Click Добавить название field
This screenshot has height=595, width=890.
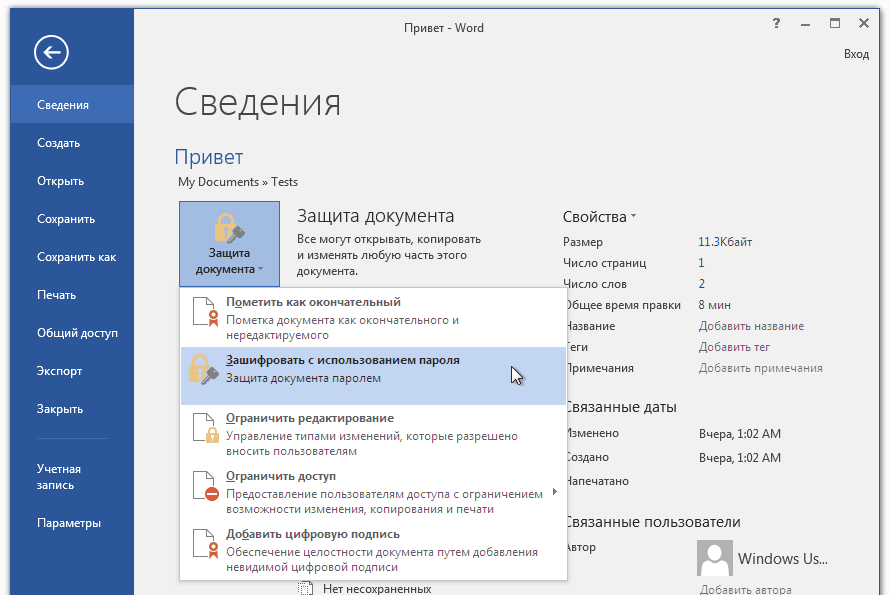(751, 326)
